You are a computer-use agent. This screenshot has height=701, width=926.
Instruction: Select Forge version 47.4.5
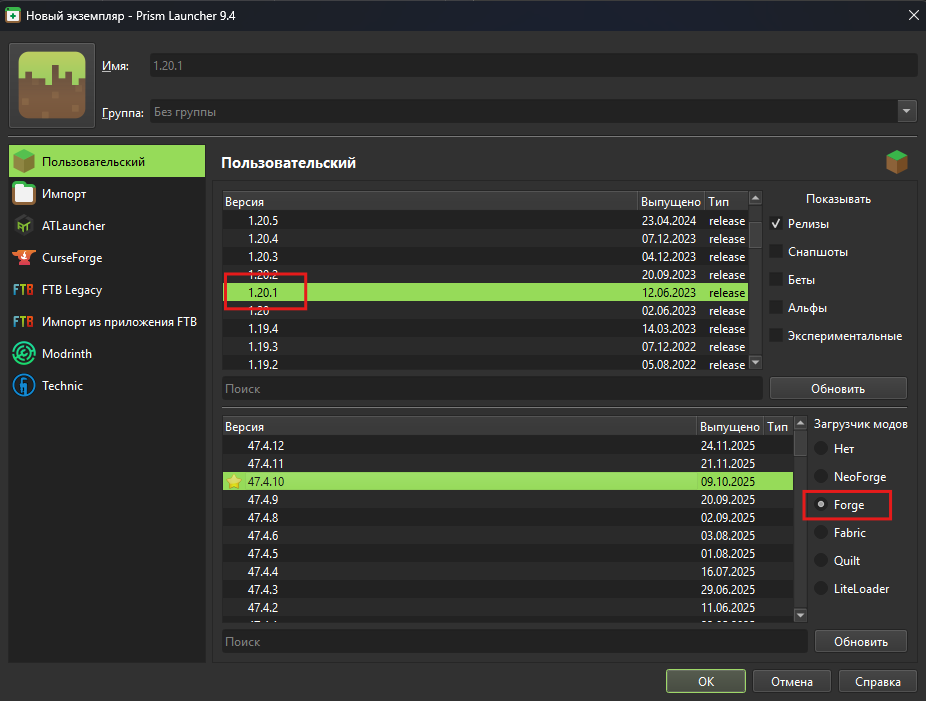point(508,553)
